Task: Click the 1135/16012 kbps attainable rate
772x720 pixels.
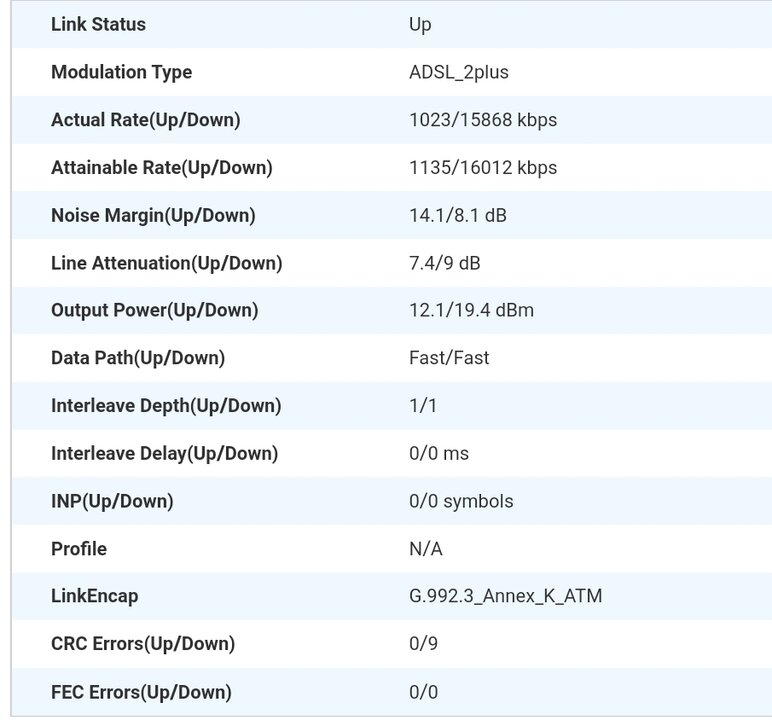Action: point(483,167)
